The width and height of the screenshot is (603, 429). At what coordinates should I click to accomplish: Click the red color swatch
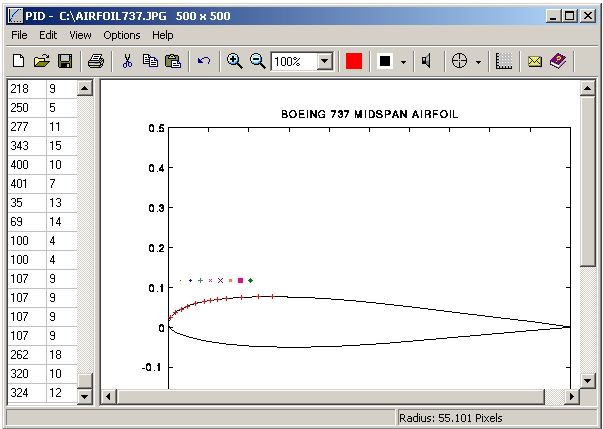pos(354,61)
